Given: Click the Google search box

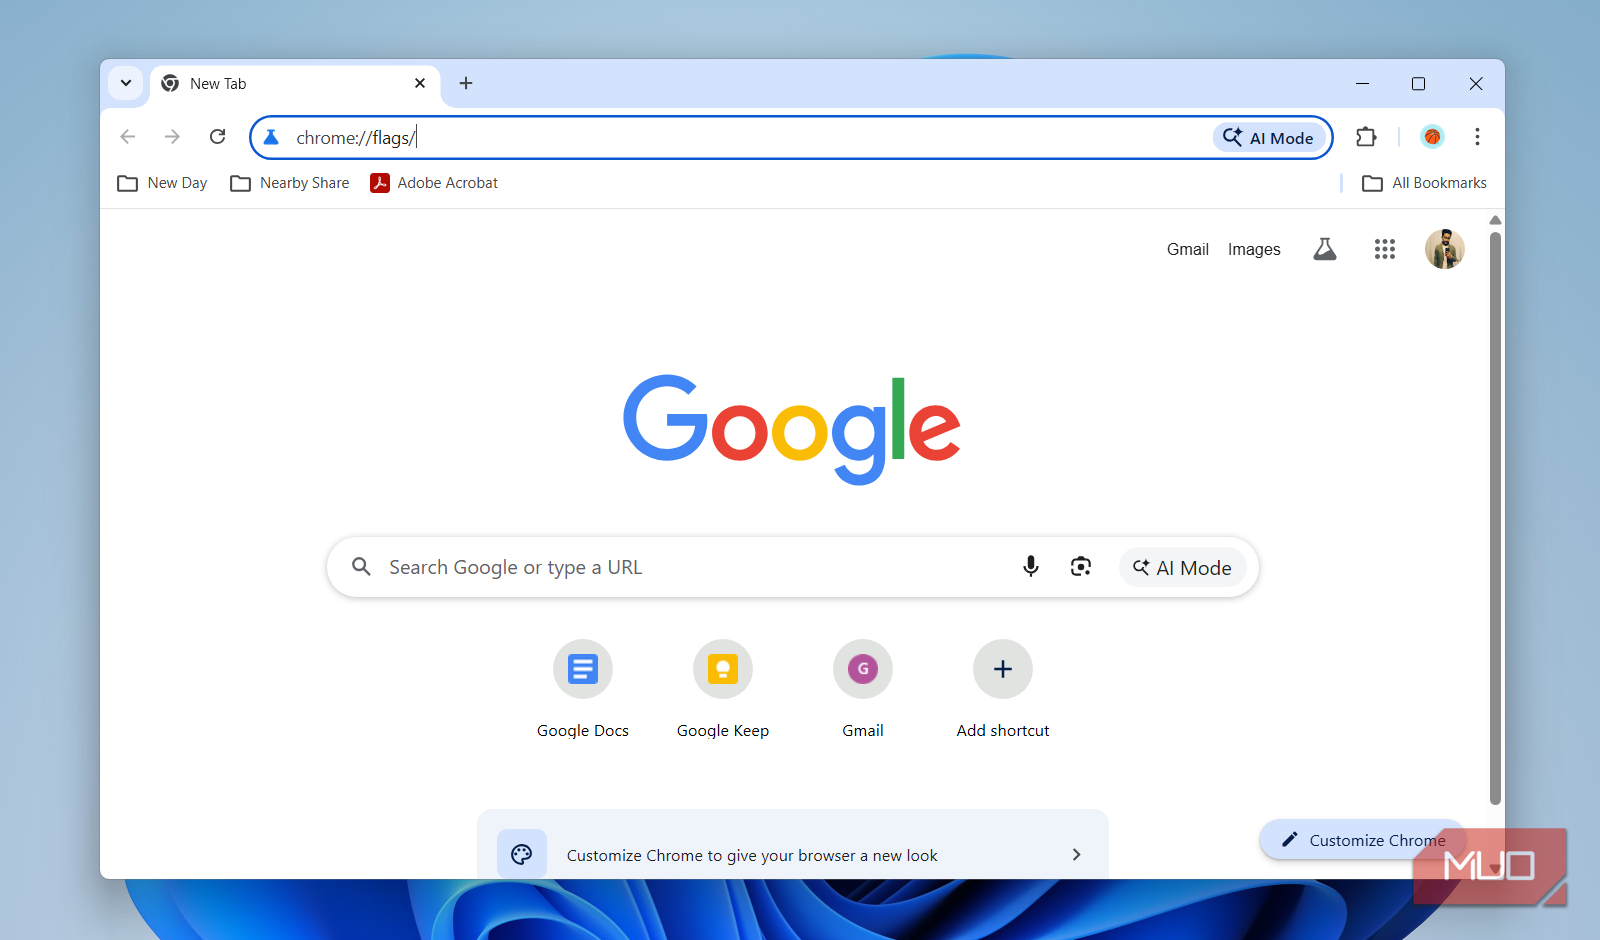Looking at the screenshot, I should click(x=793, y=567).
